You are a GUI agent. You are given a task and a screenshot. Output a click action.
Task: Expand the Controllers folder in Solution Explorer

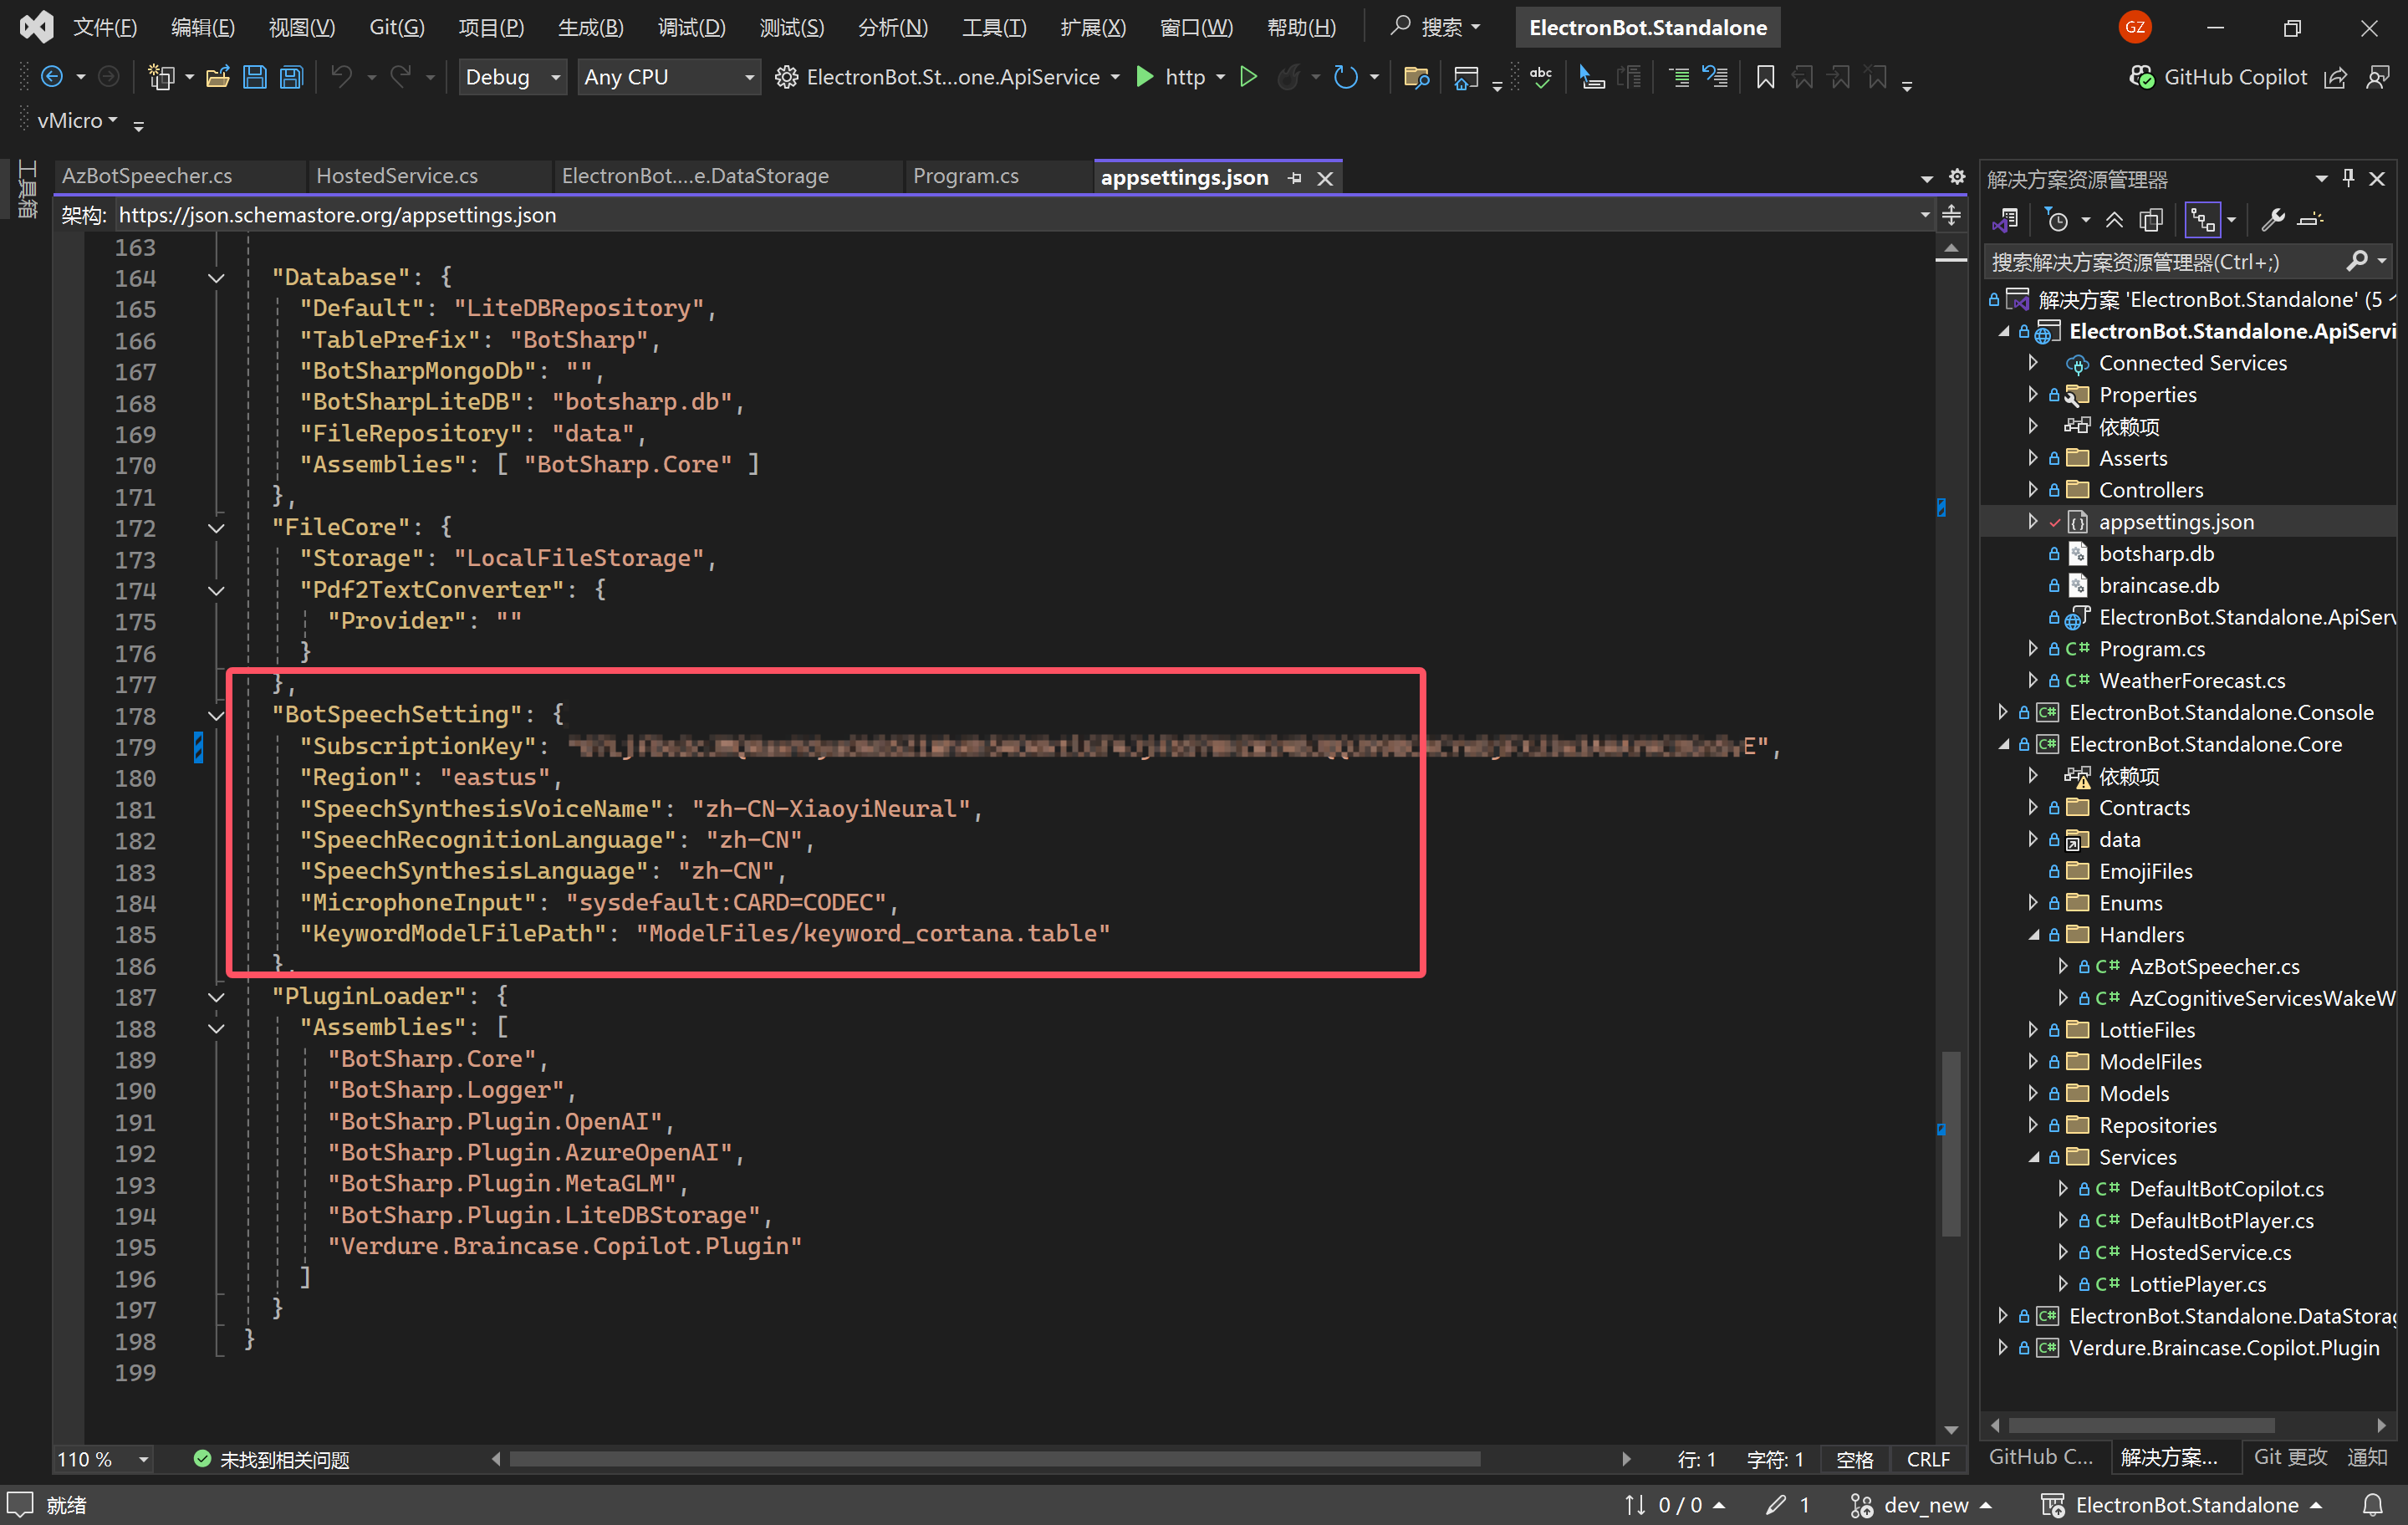[x=2033, y=490]
